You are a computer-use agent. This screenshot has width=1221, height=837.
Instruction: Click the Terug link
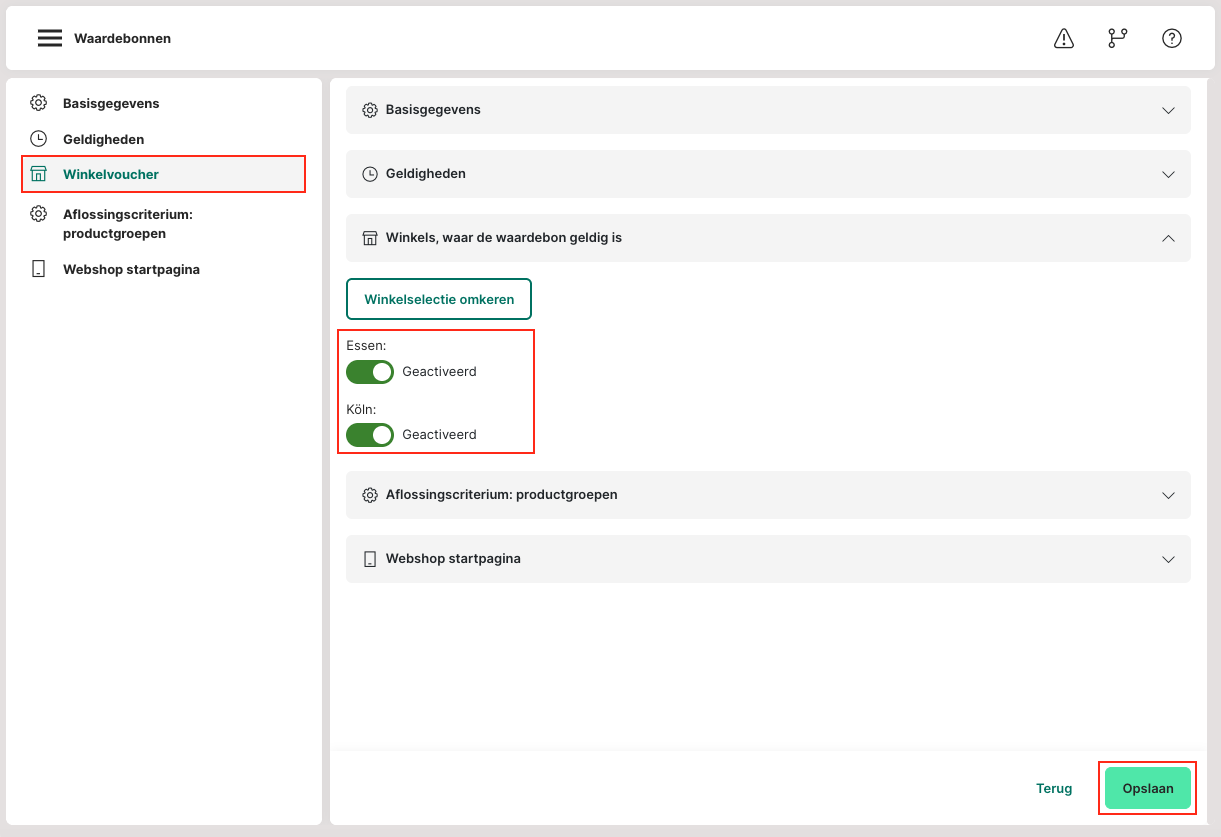(1054, 788)
